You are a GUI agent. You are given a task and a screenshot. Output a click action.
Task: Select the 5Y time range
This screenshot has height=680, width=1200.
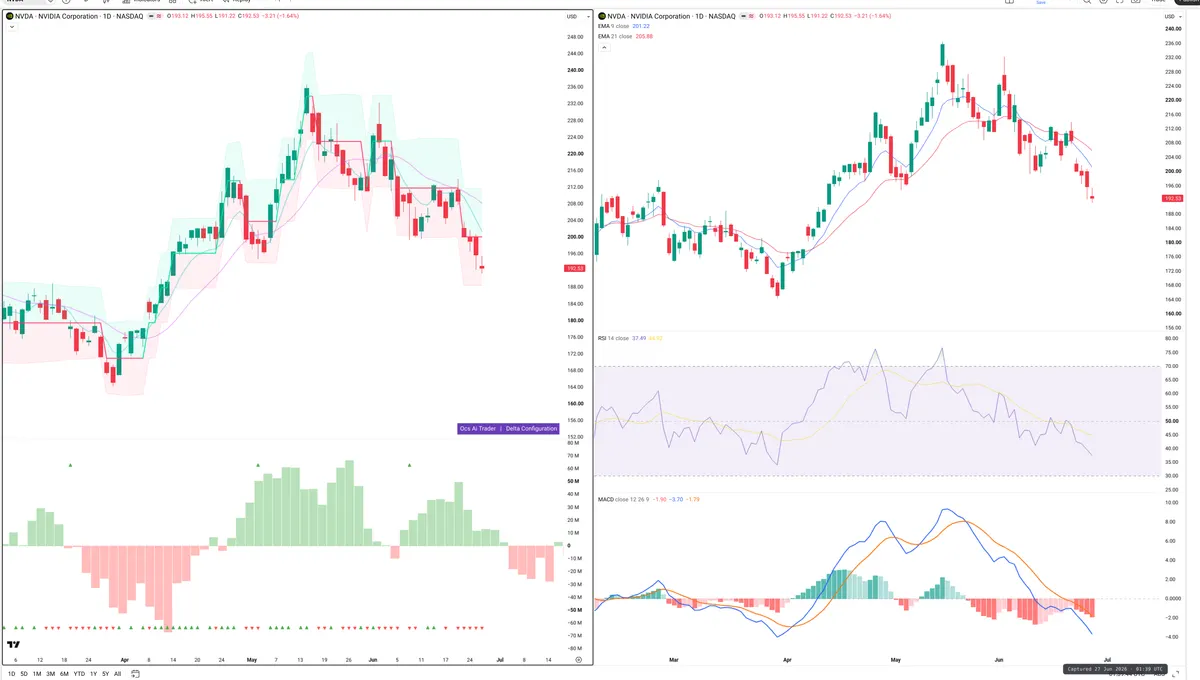point(105,674)
